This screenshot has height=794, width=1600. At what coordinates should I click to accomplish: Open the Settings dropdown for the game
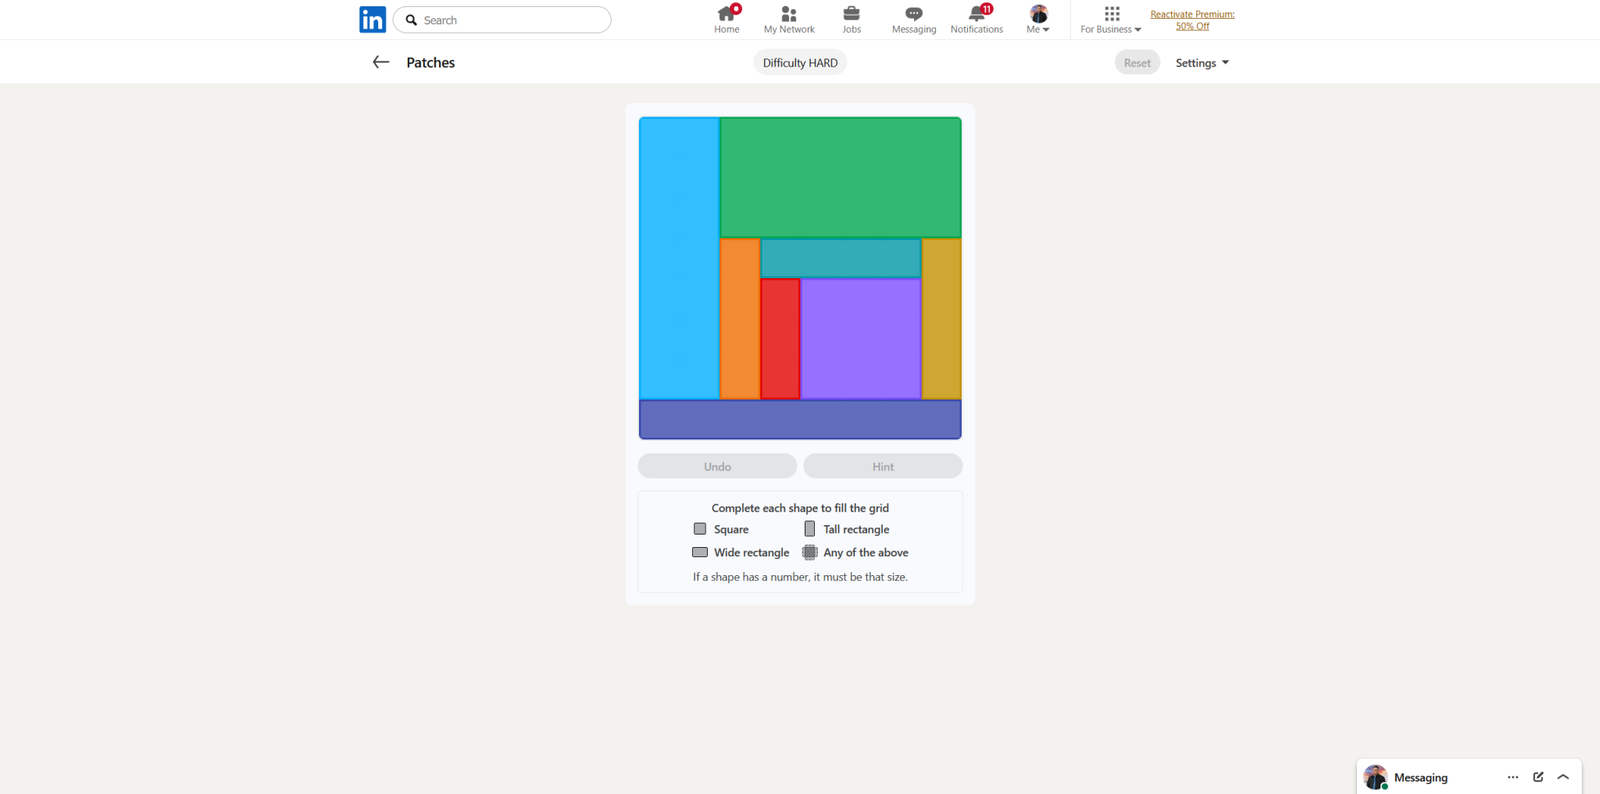[x=1202, y=63]
